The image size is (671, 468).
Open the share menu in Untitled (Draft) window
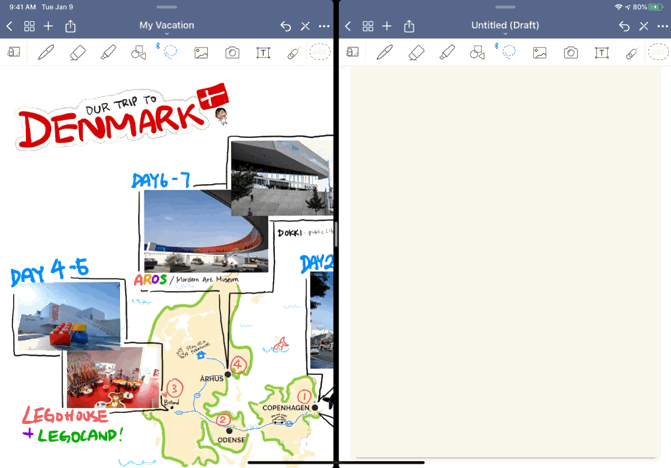(x=409, y=26)
